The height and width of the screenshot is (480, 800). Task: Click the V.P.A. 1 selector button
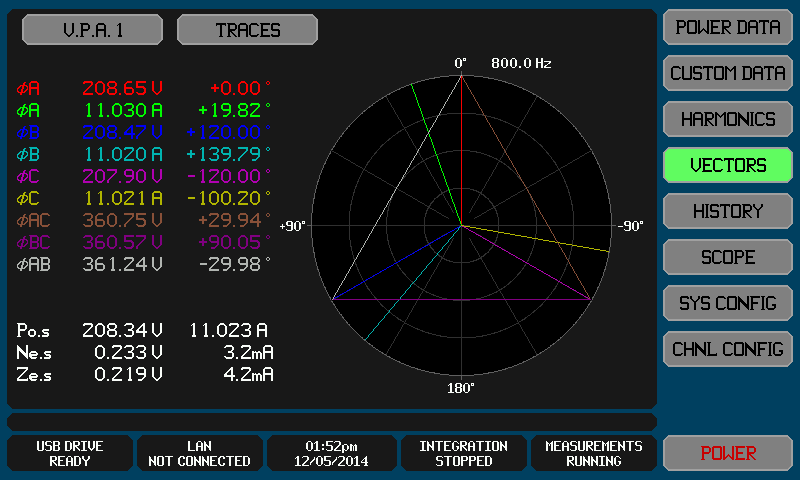(92, 30)
